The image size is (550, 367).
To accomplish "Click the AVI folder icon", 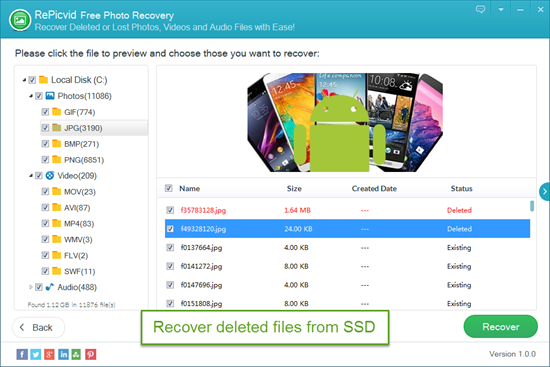I will pos(56,207).
